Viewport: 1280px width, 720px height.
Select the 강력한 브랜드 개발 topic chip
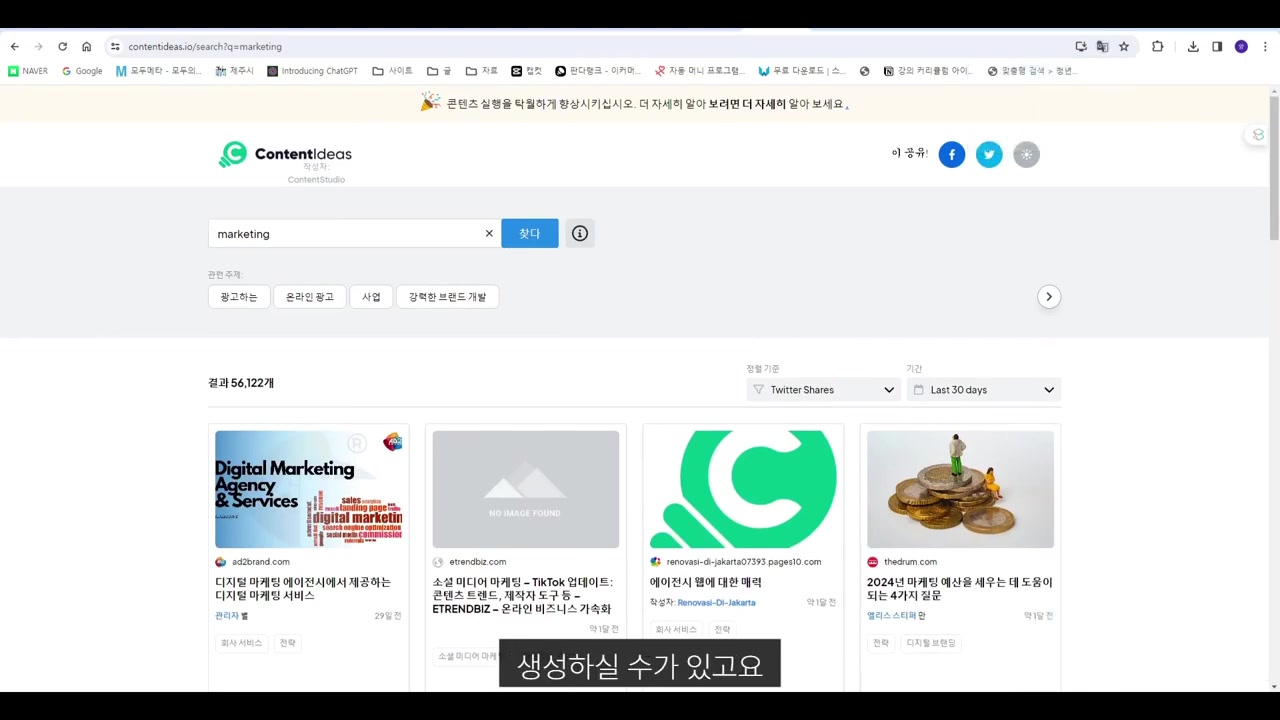point(447,297)
